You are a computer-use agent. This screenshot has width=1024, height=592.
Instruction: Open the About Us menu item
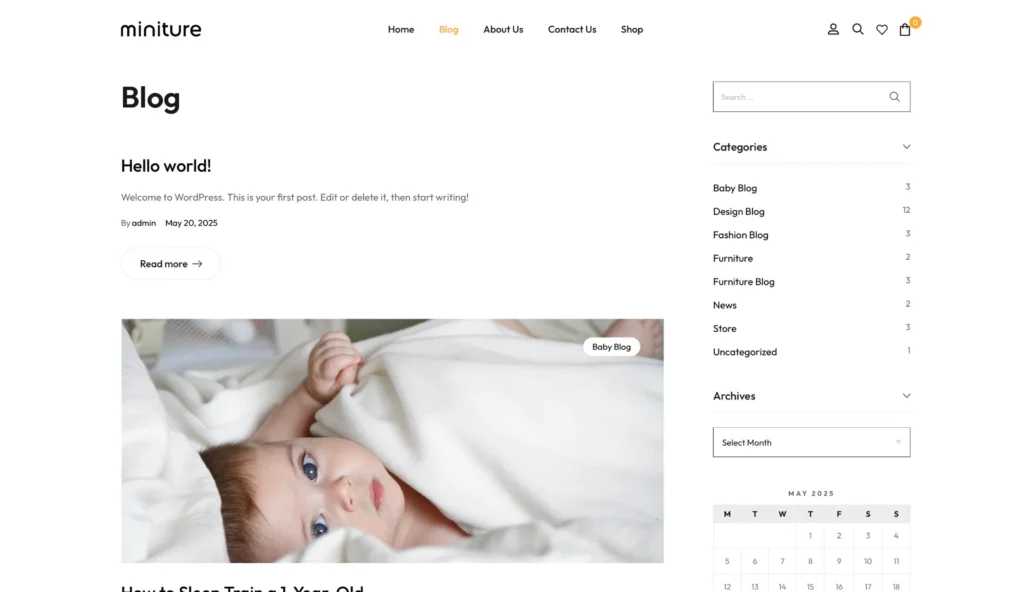tap(503, 29)
